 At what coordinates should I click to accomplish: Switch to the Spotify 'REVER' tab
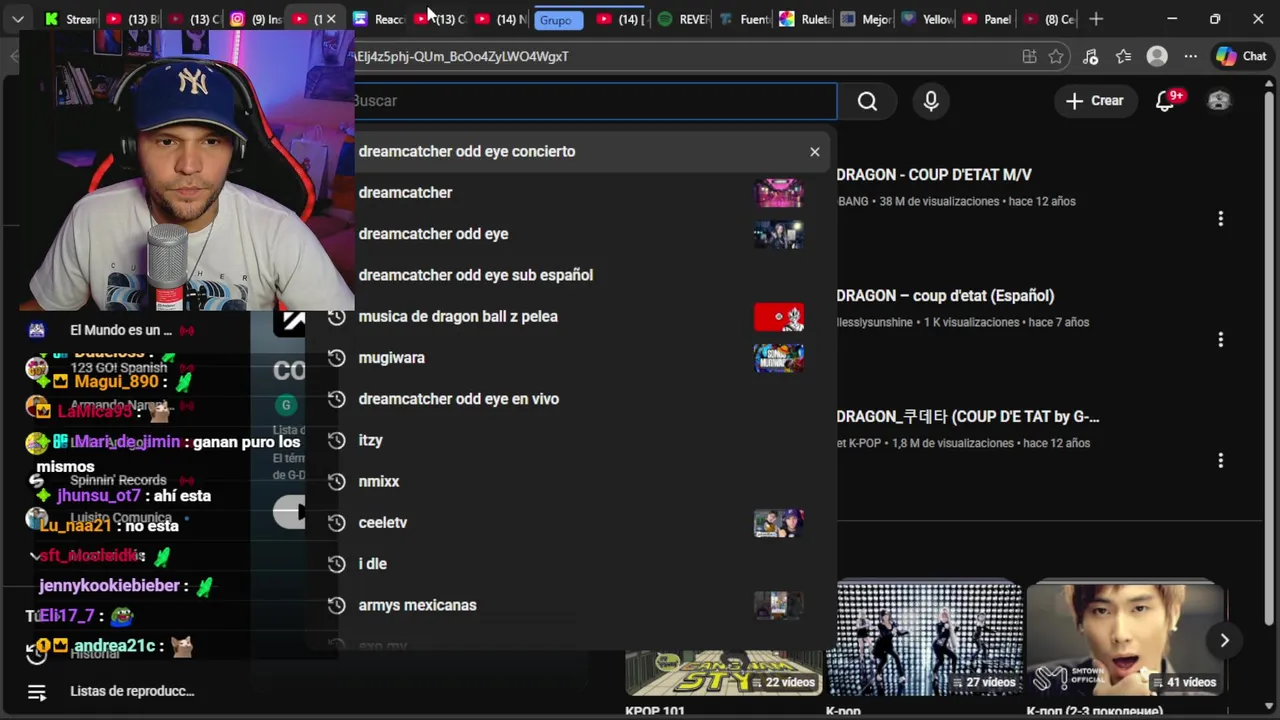click(683, 19)
